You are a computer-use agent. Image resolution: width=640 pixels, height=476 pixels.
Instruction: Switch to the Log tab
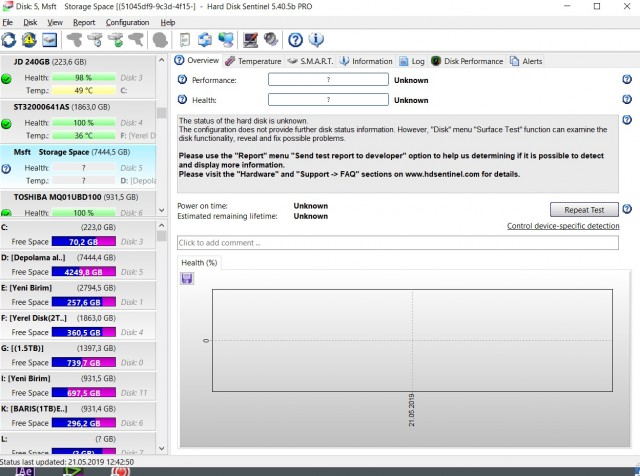[412, 61]
